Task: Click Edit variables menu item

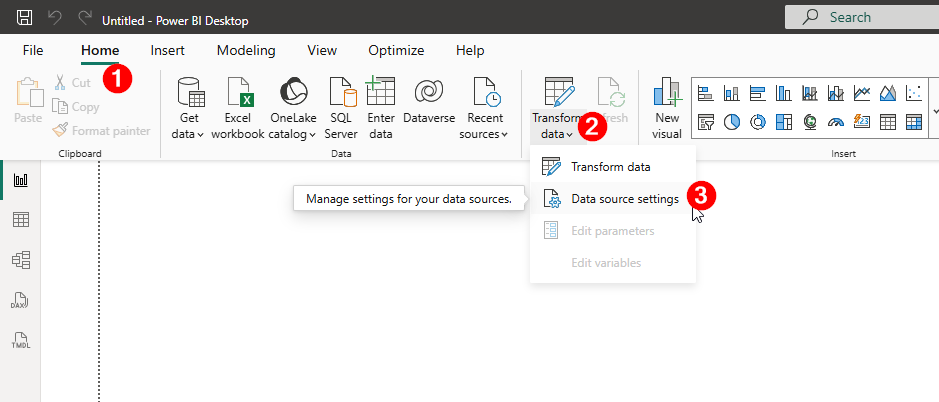Action: (613, 263)
